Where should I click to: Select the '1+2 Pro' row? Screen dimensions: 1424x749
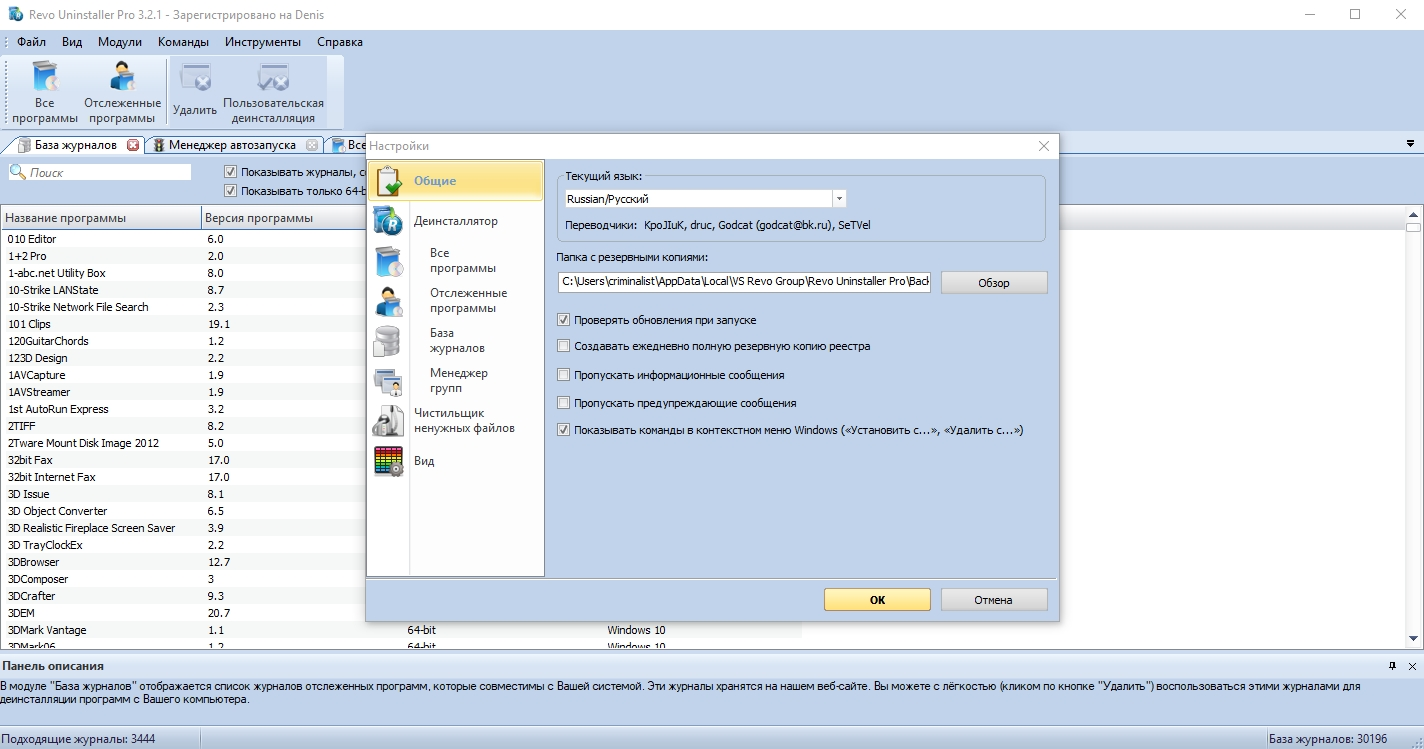[183, 256]
